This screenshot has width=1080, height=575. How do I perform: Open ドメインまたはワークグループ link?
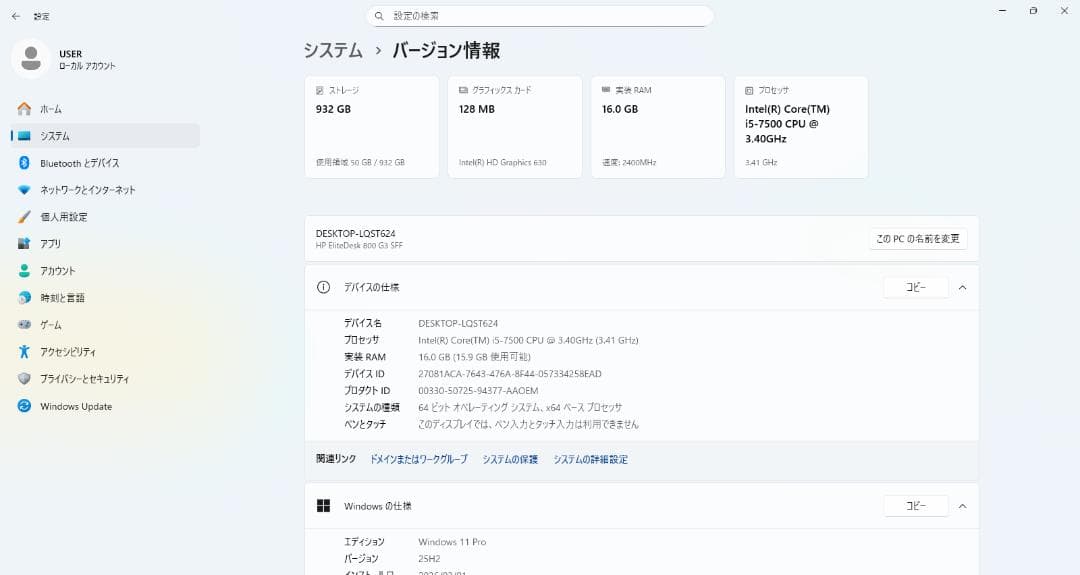pyautogui.click(x=419, y=459)
